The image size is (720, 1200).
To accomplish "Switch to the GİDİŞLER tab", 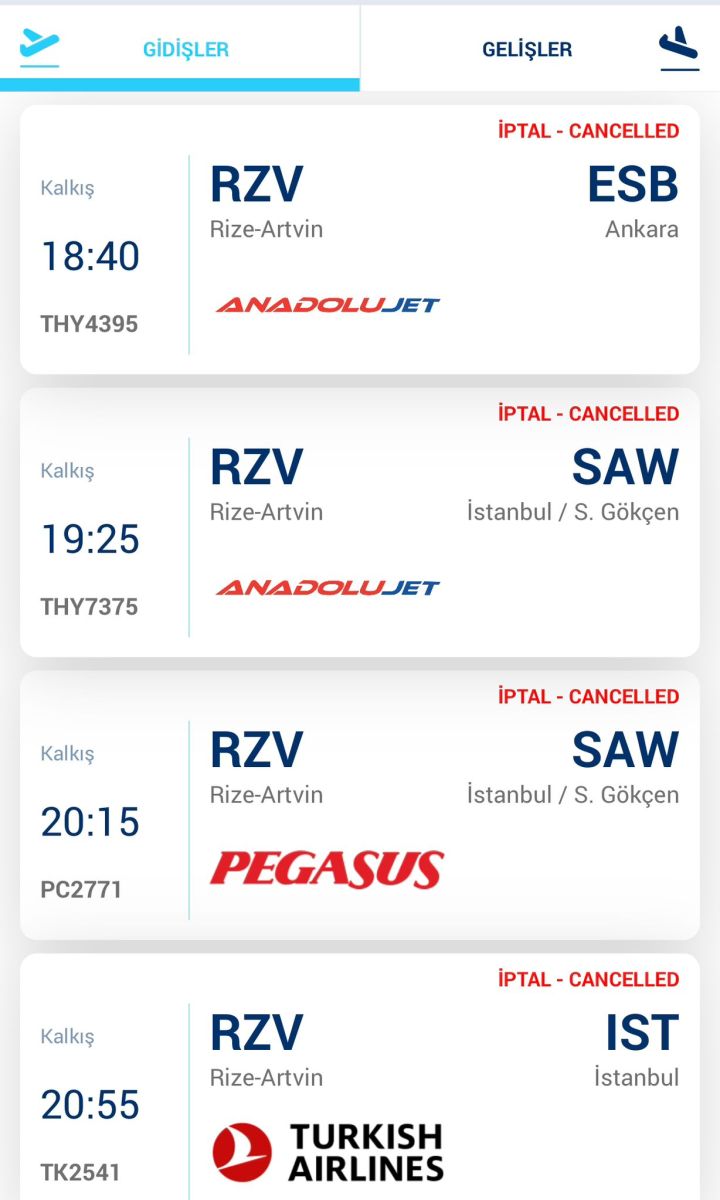I will click(x=186, y=49).
